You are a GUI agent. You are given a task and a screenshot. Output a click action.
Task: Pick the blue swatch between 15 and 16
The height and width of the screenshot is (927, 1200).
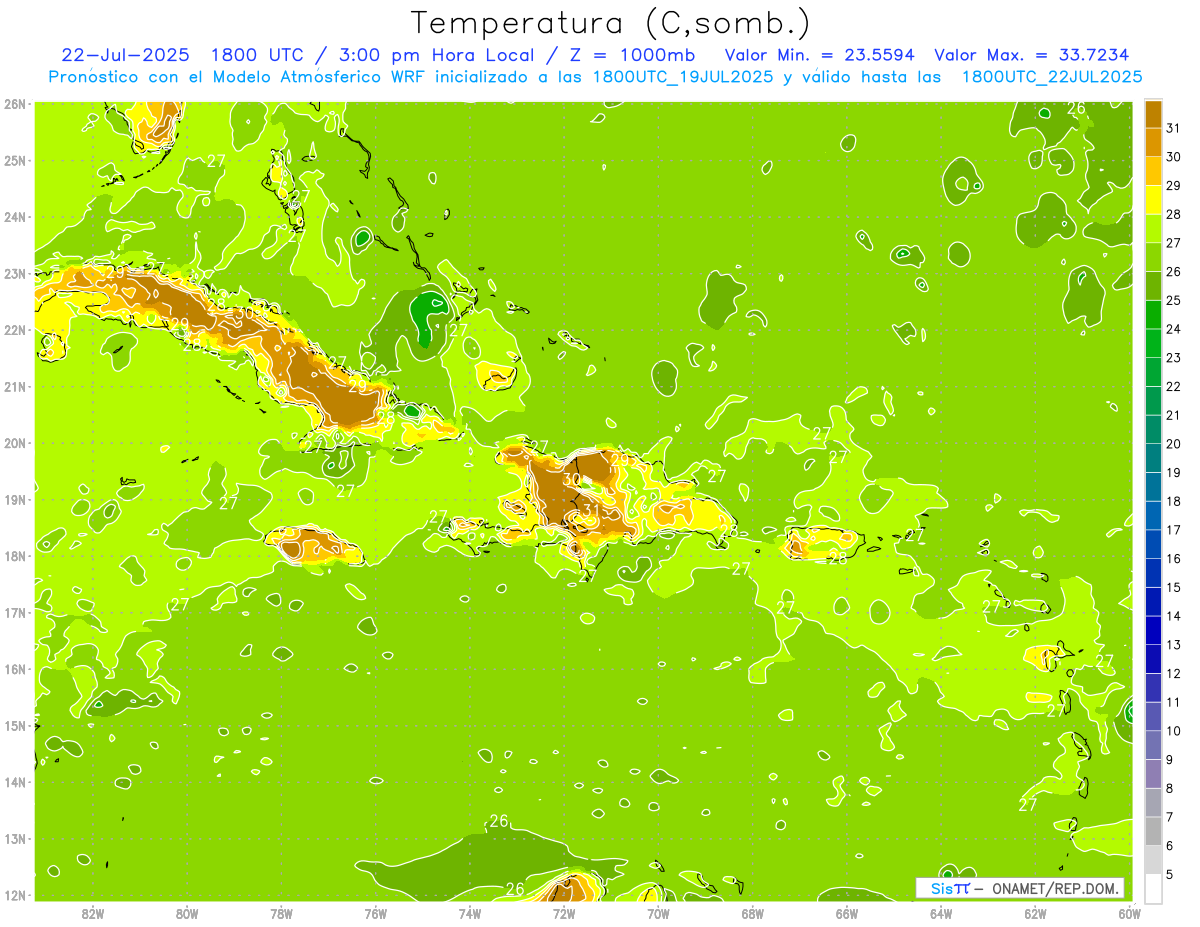(x=1154, y=573)
